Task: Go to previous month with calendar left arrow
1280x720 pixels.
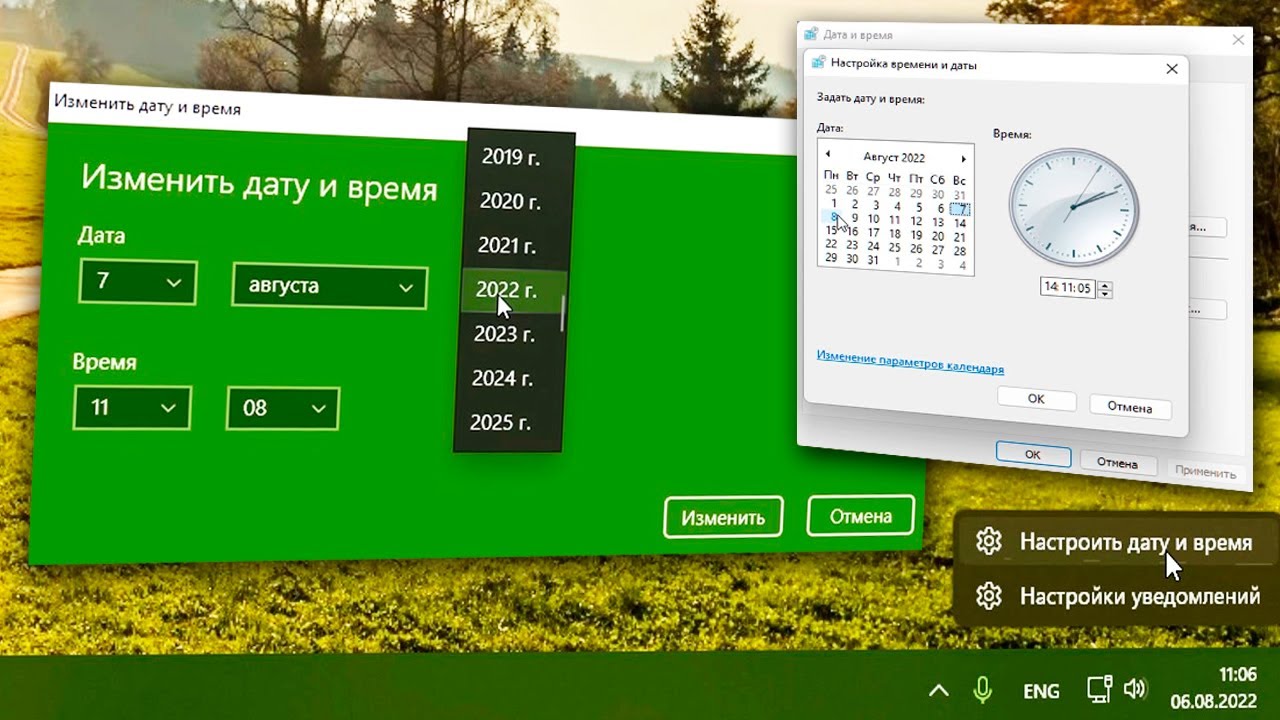Action: point(827,154)
